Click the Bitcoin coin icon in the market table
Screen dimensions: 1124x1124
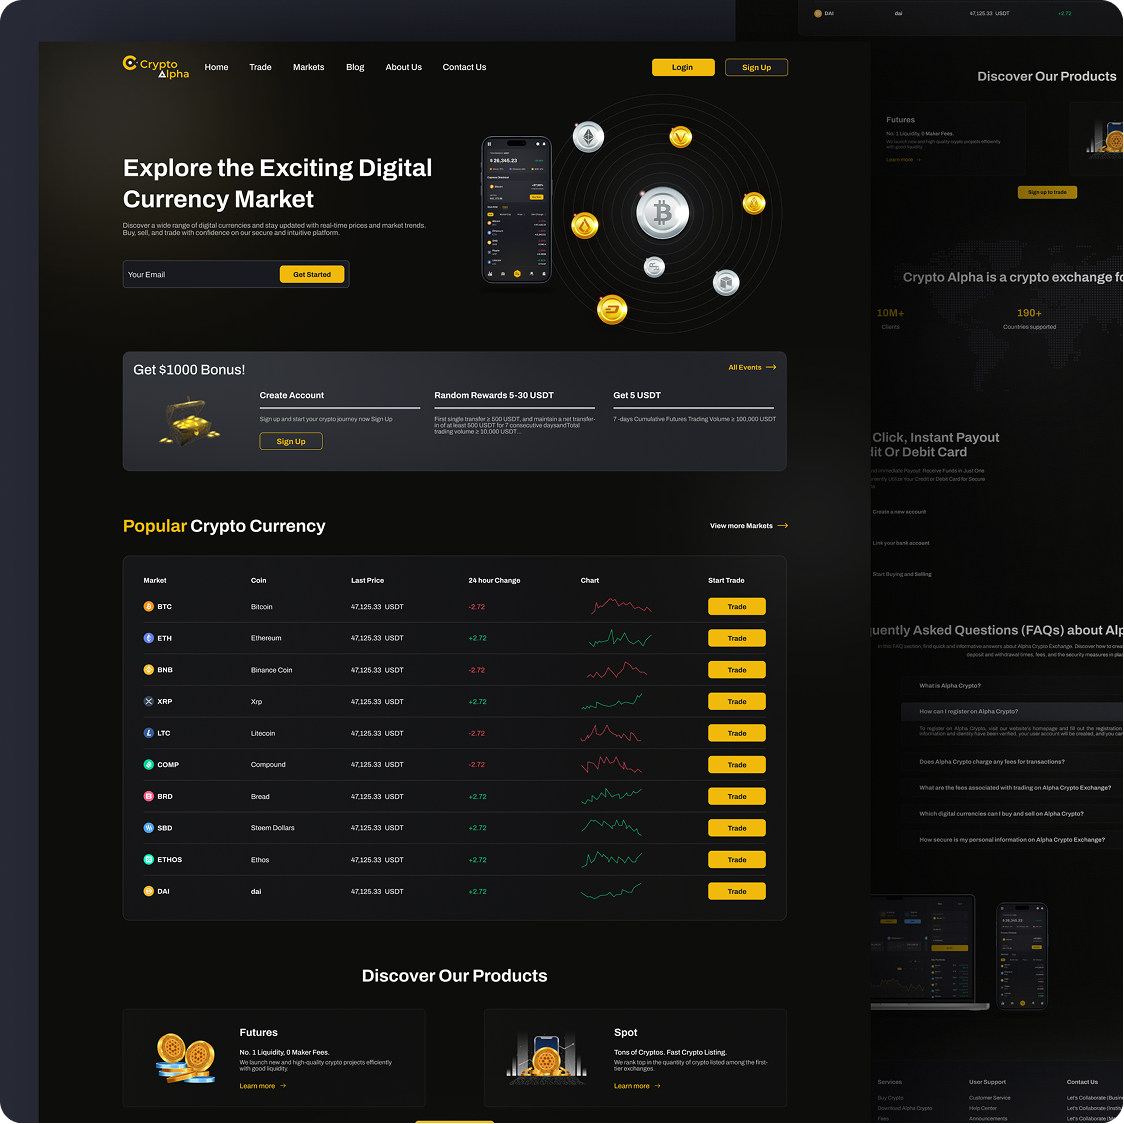(148, 606)
